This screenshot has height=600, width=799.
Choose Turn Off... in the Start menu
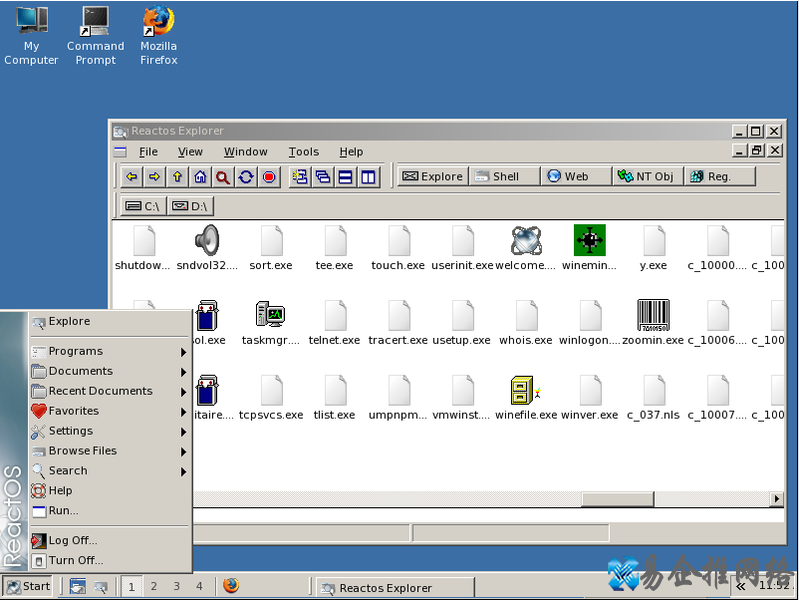point(110,560)
